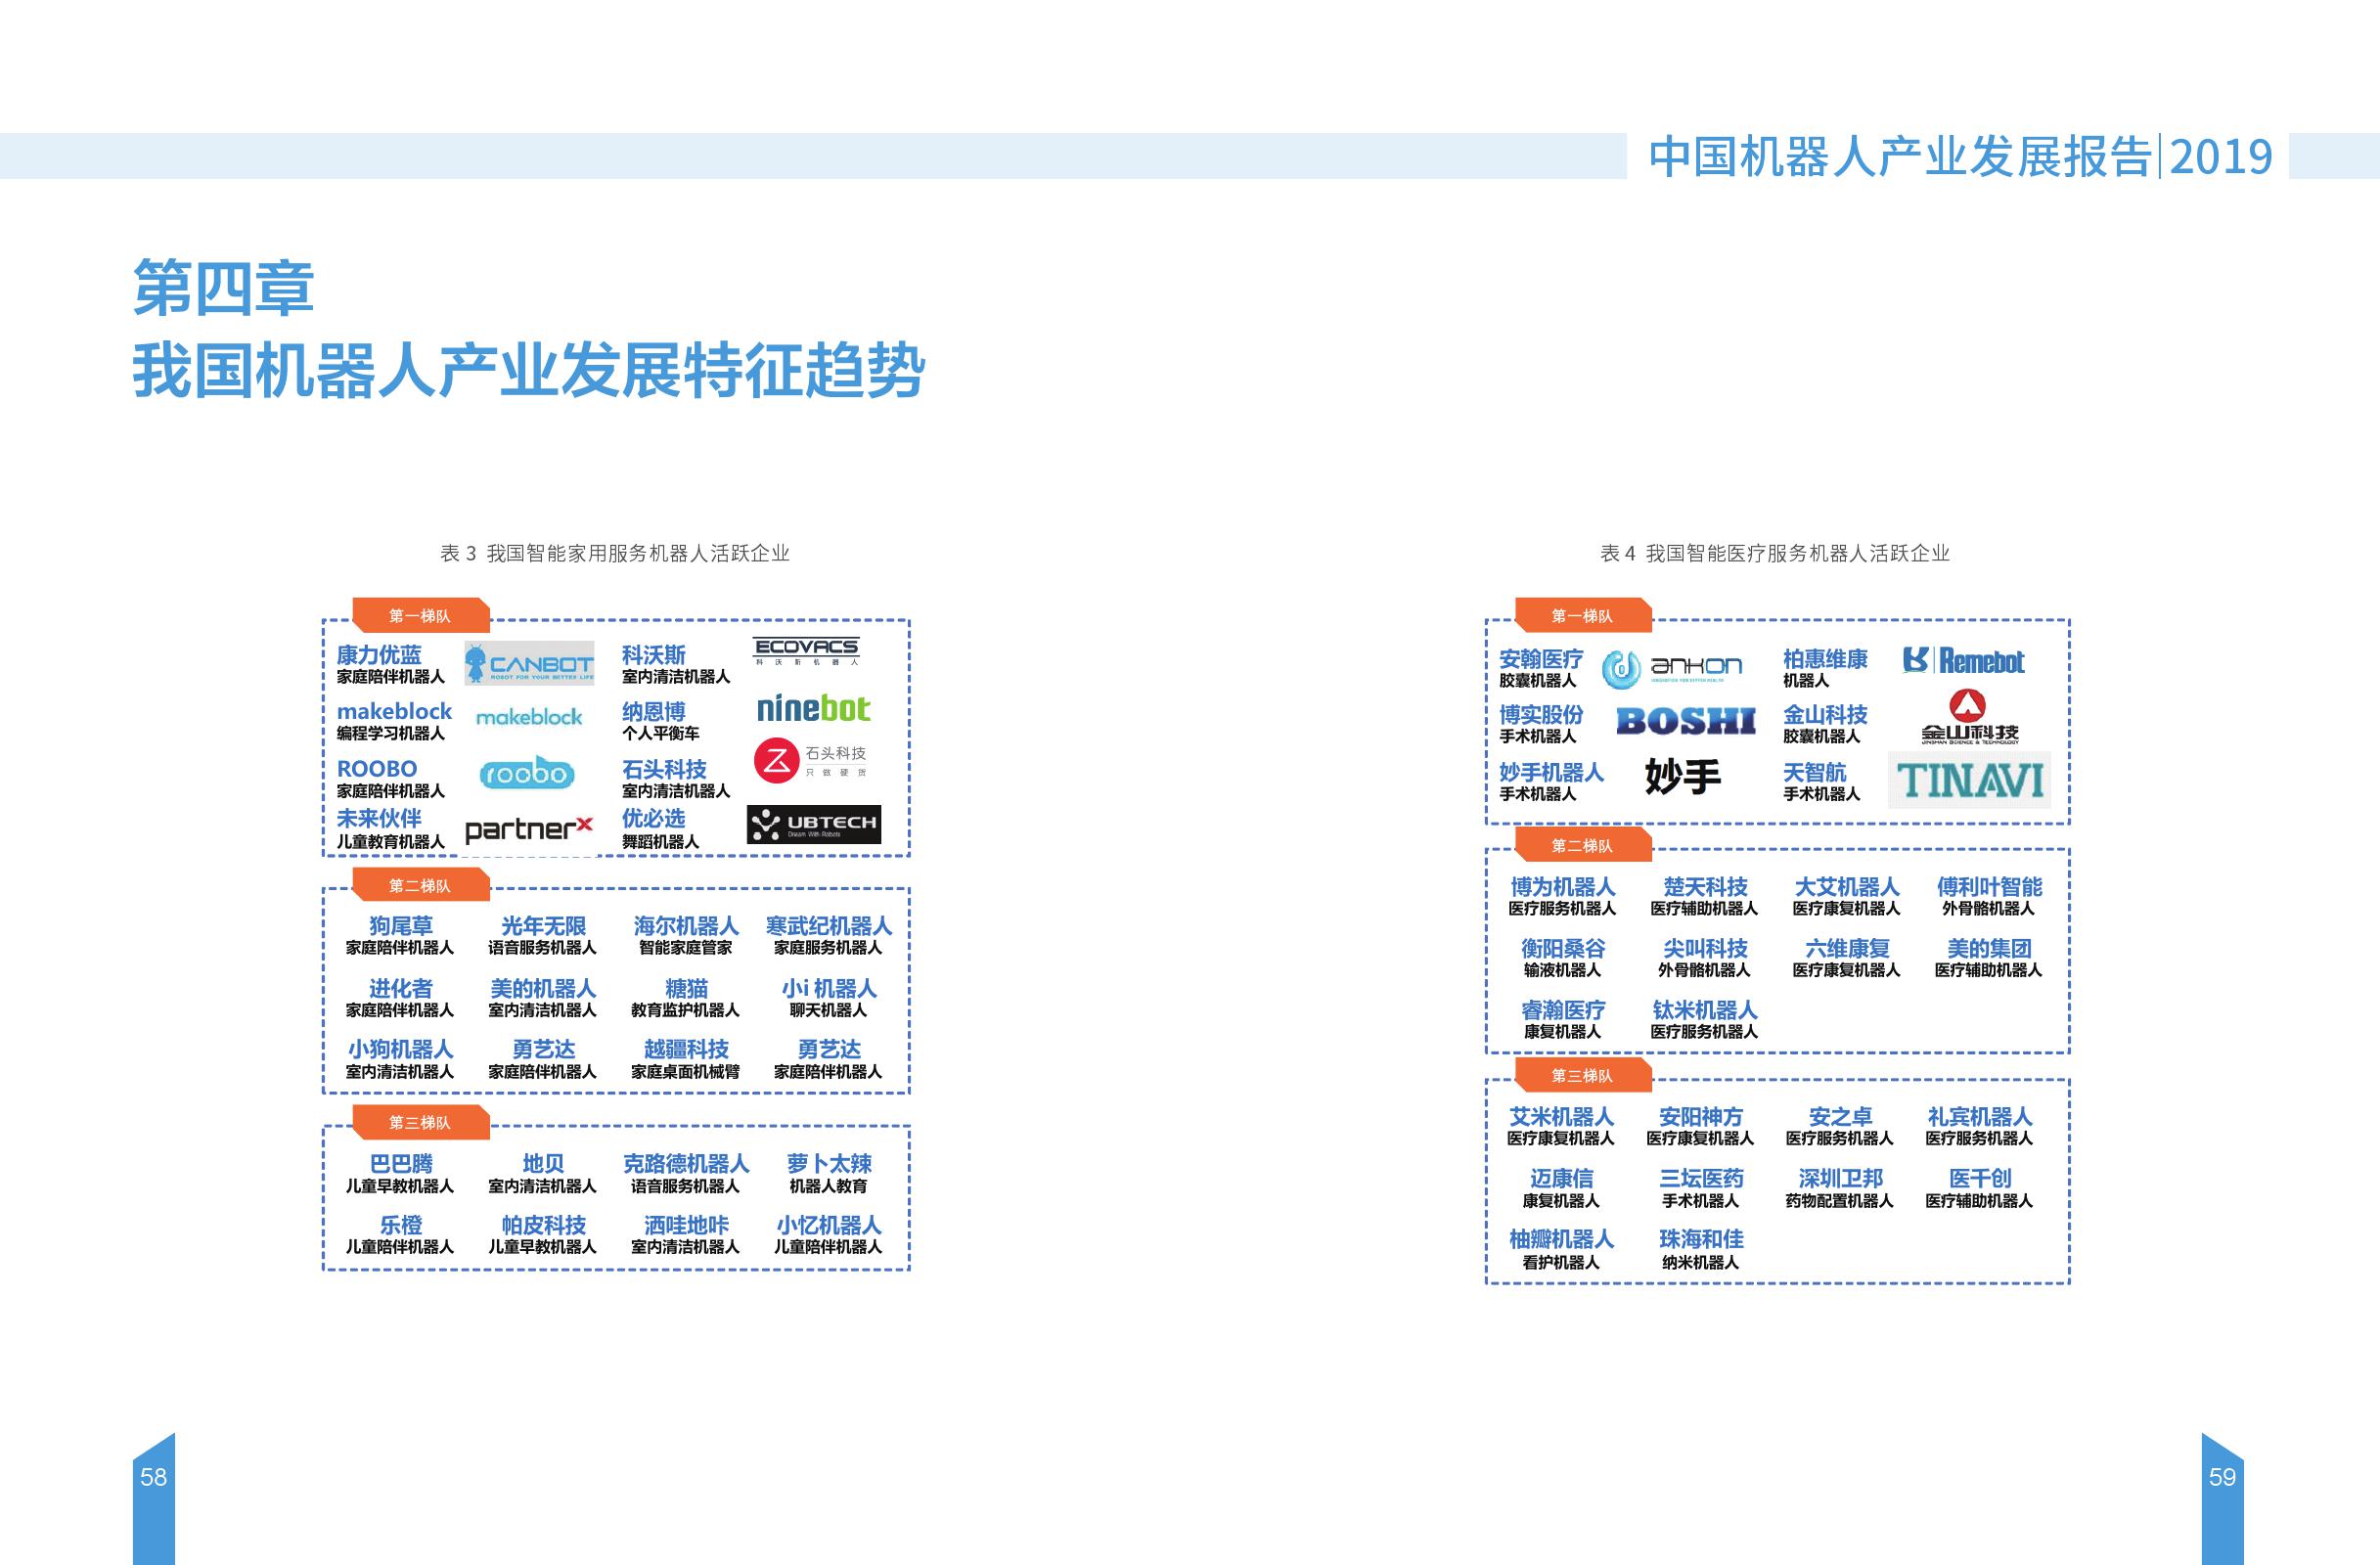
Task: Click the makeblock teal logo
Action: click(529, 717)
